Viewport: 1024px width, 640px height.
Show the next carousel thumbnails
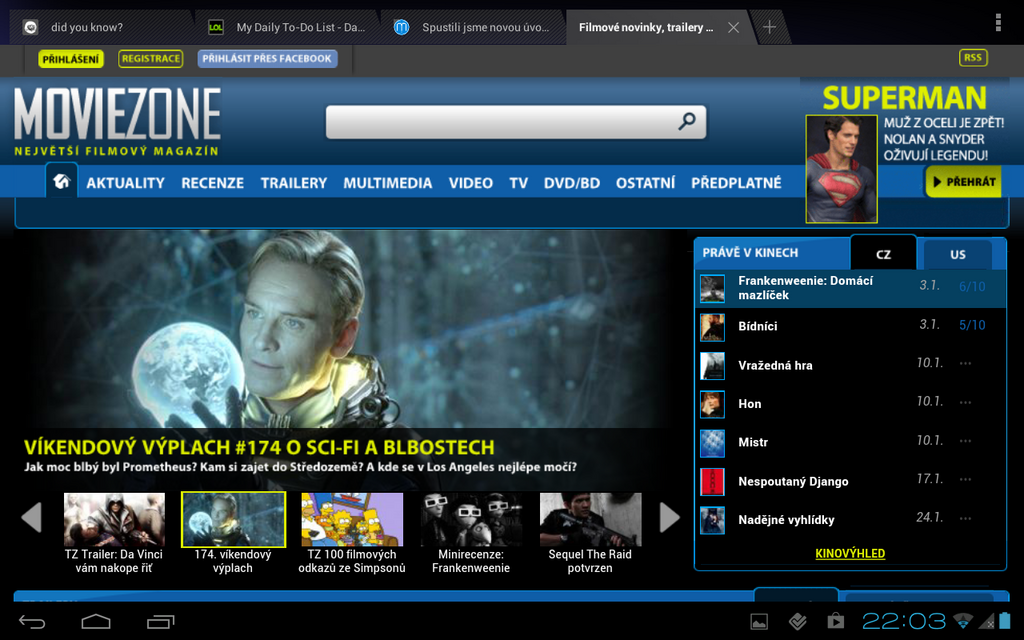[669, 517]
